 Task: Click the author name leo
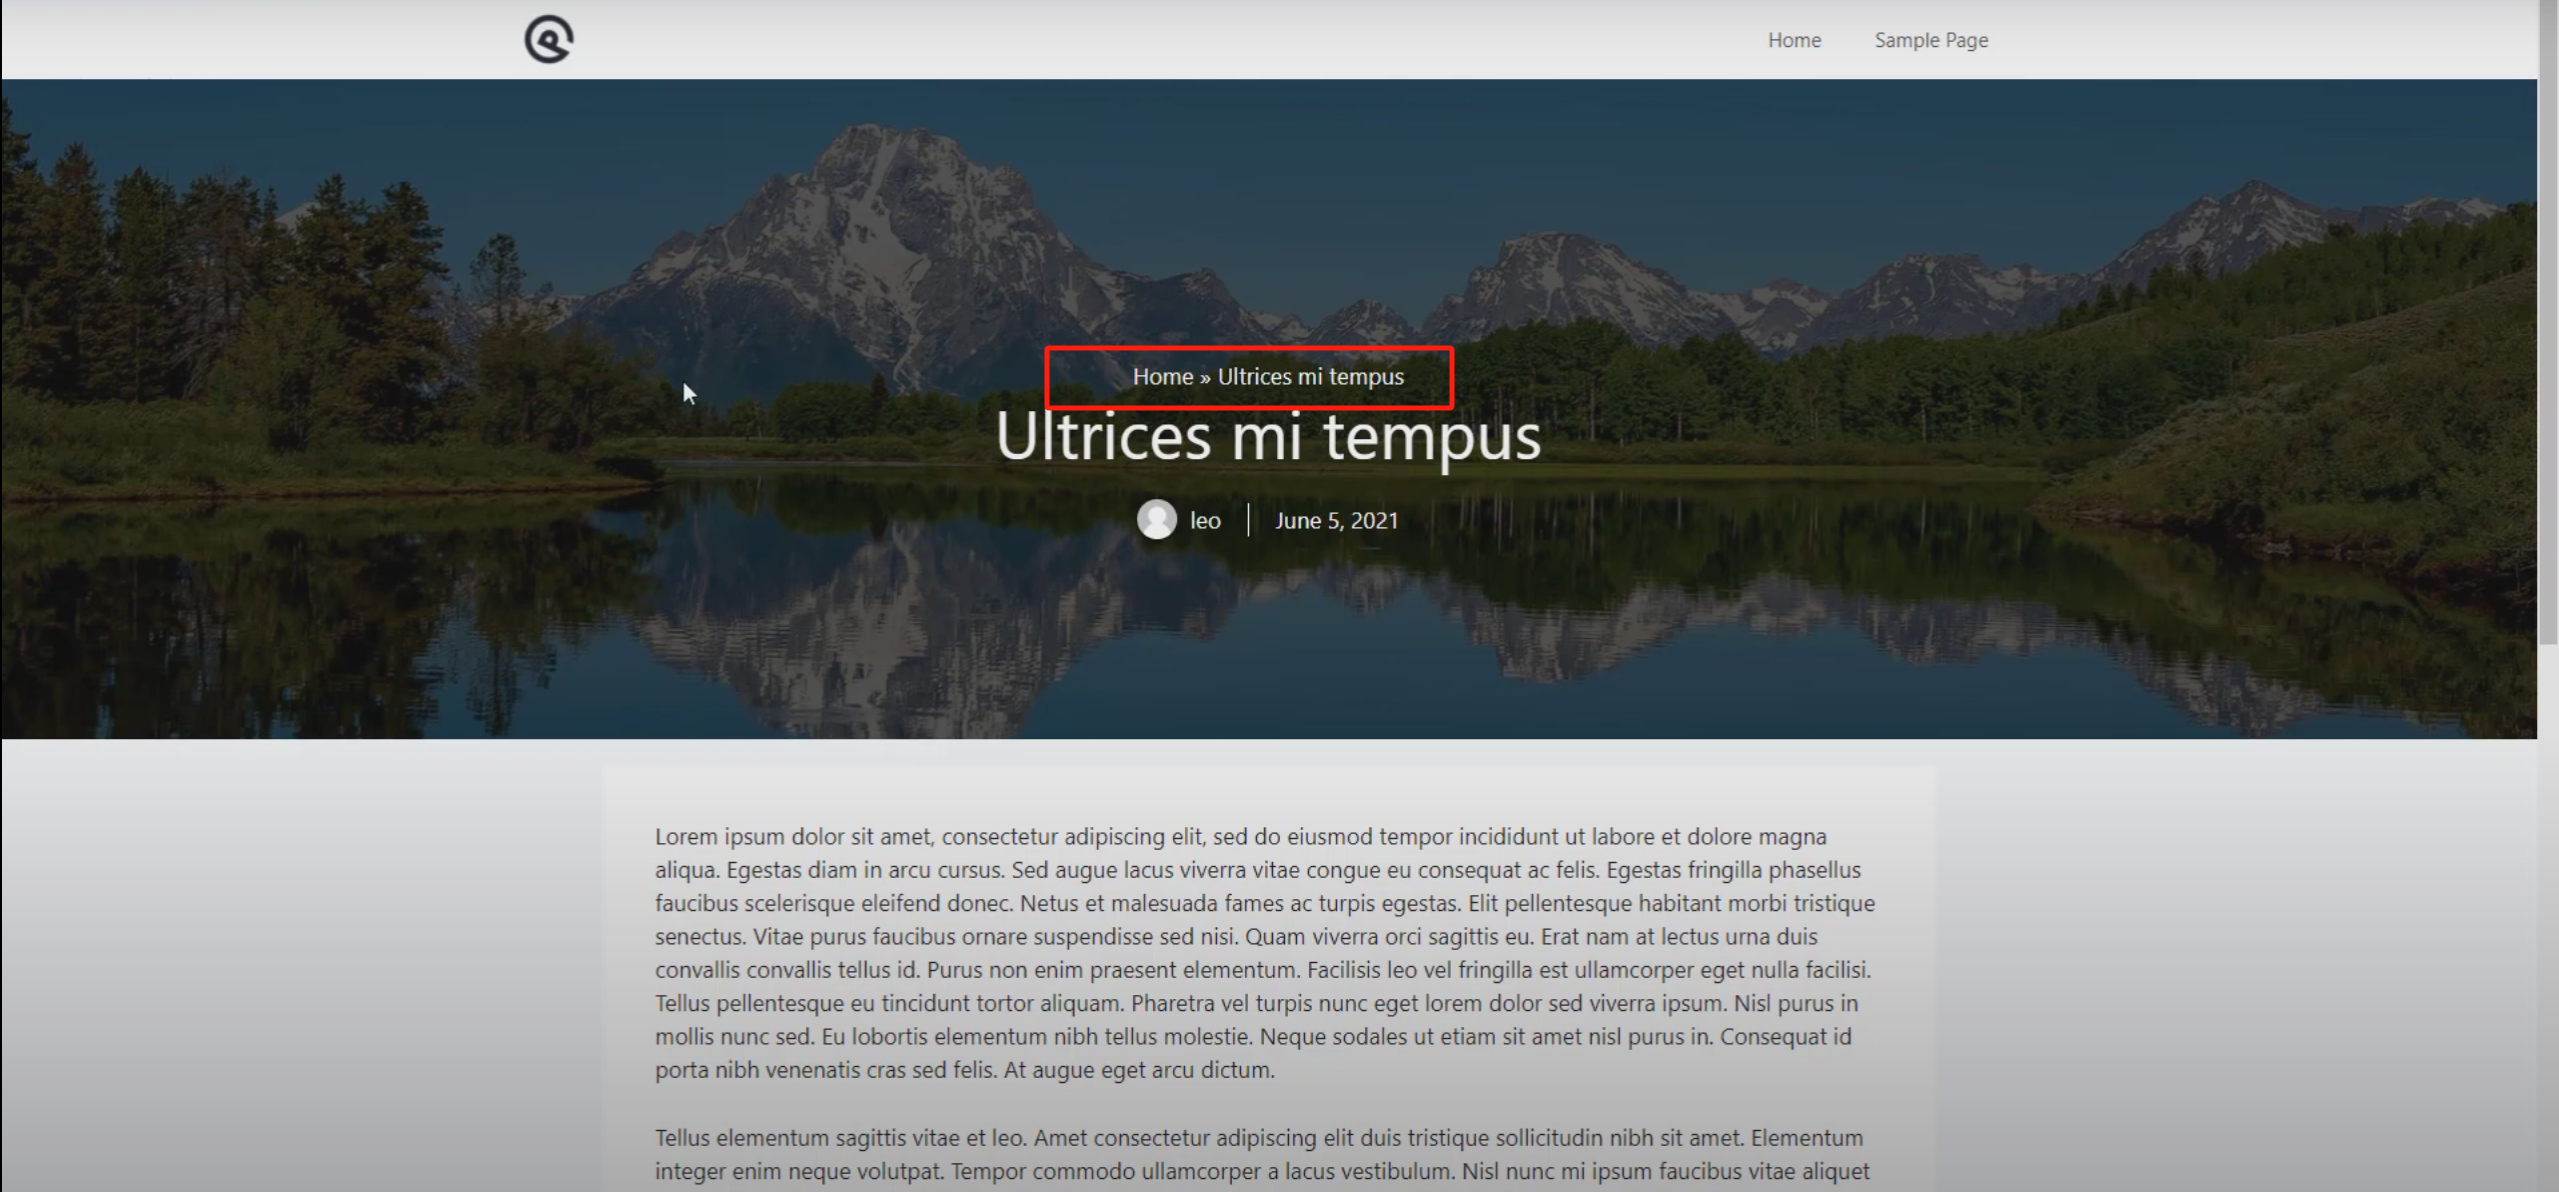[x=1205, y=520]
